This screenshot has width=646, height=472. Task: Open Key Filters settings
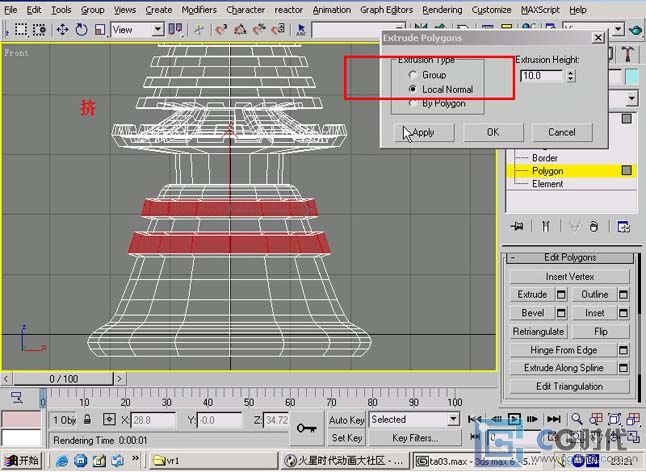point(415,437)
